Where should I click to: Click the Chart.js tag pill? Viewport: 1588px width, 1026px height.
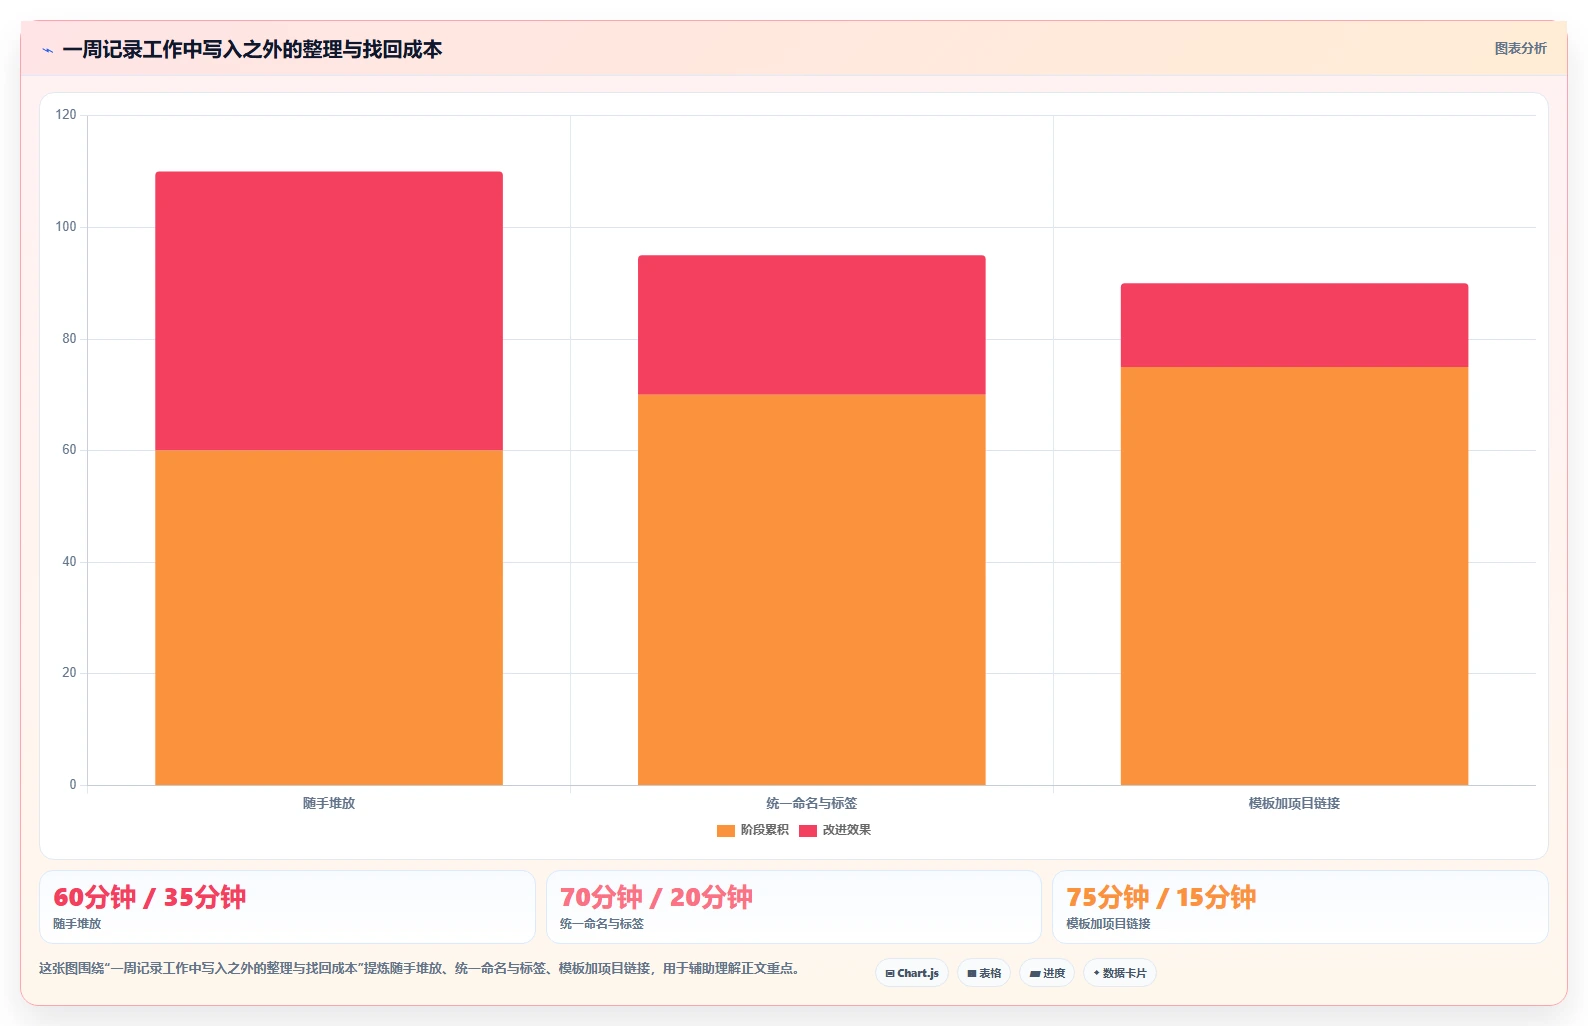click(x=912, y=973)
